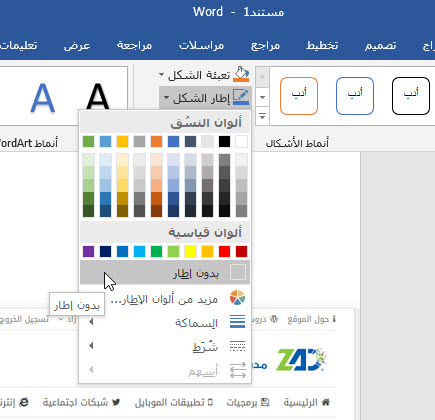The width and height of the screenshot is (435, 420).
Task: Click the الرئيسية home link
Action: [301, 402]
